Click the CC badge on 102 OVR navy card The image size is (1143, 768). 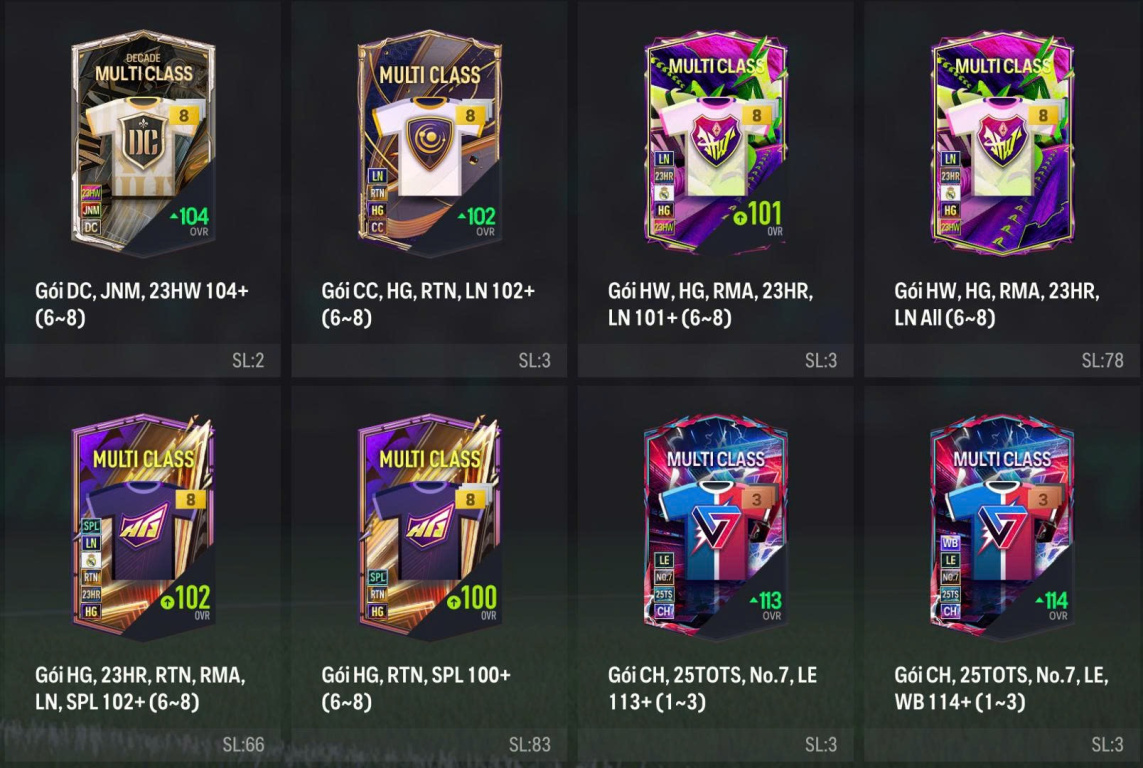pyautogui.click(x=377, y=227)
